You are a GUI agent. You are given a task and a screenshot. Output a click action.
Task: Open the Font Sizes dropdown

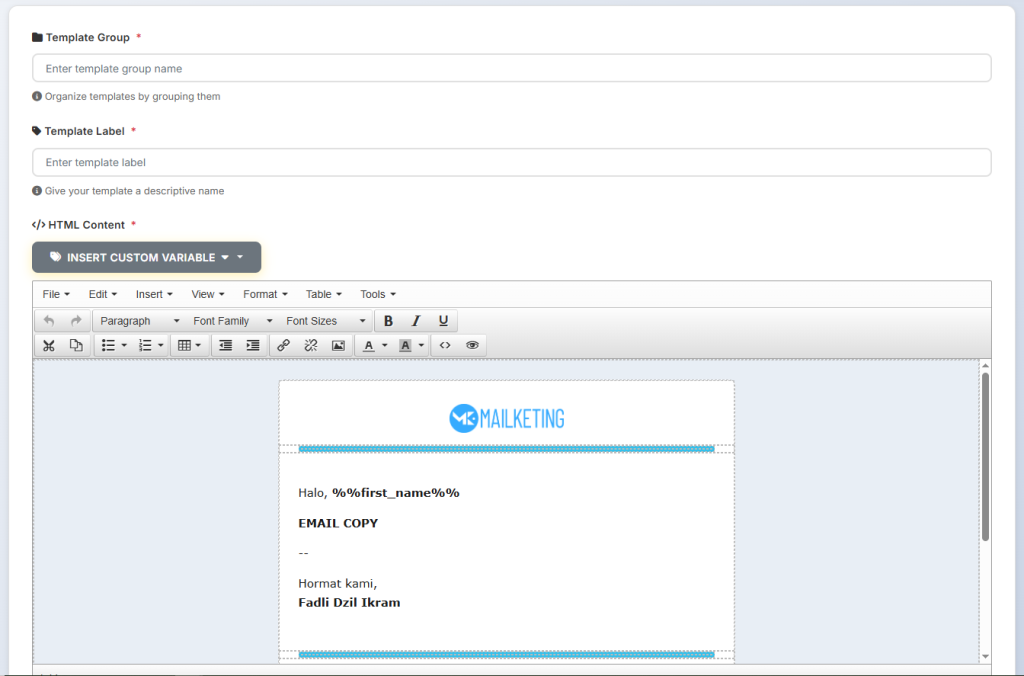[325, 321]
